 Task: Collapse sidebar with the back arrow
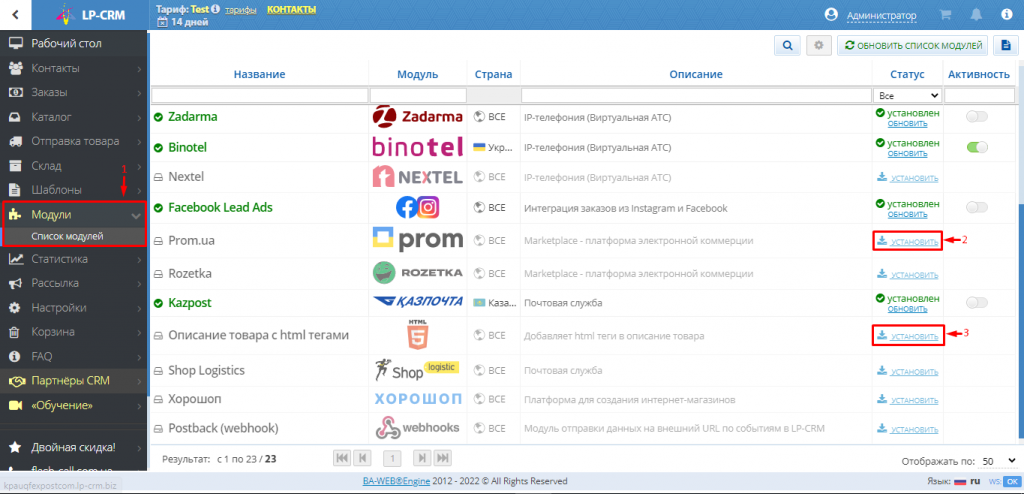tap(15, 14)
